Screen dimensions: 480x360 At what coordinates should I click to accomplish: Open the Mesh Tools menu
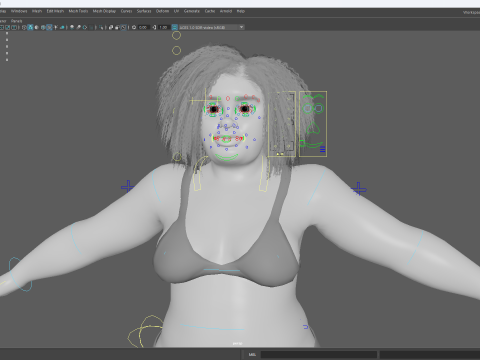(x=78, y=11)
